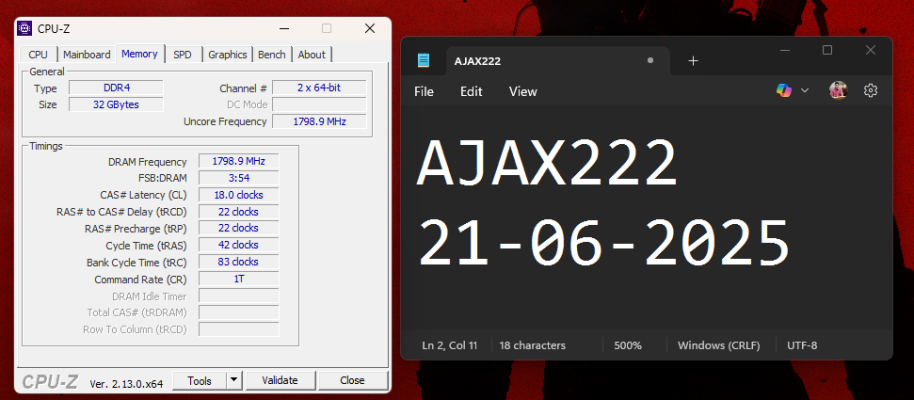Screen dimensions: 914x400
Task: Click the CPU-Z Close button at bottom
Action: click(352, 380)
